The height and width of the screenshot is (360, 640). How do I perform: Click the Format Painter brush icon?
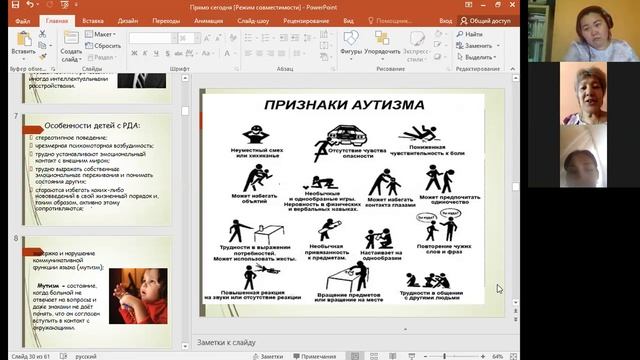click(x=42, y=57)
